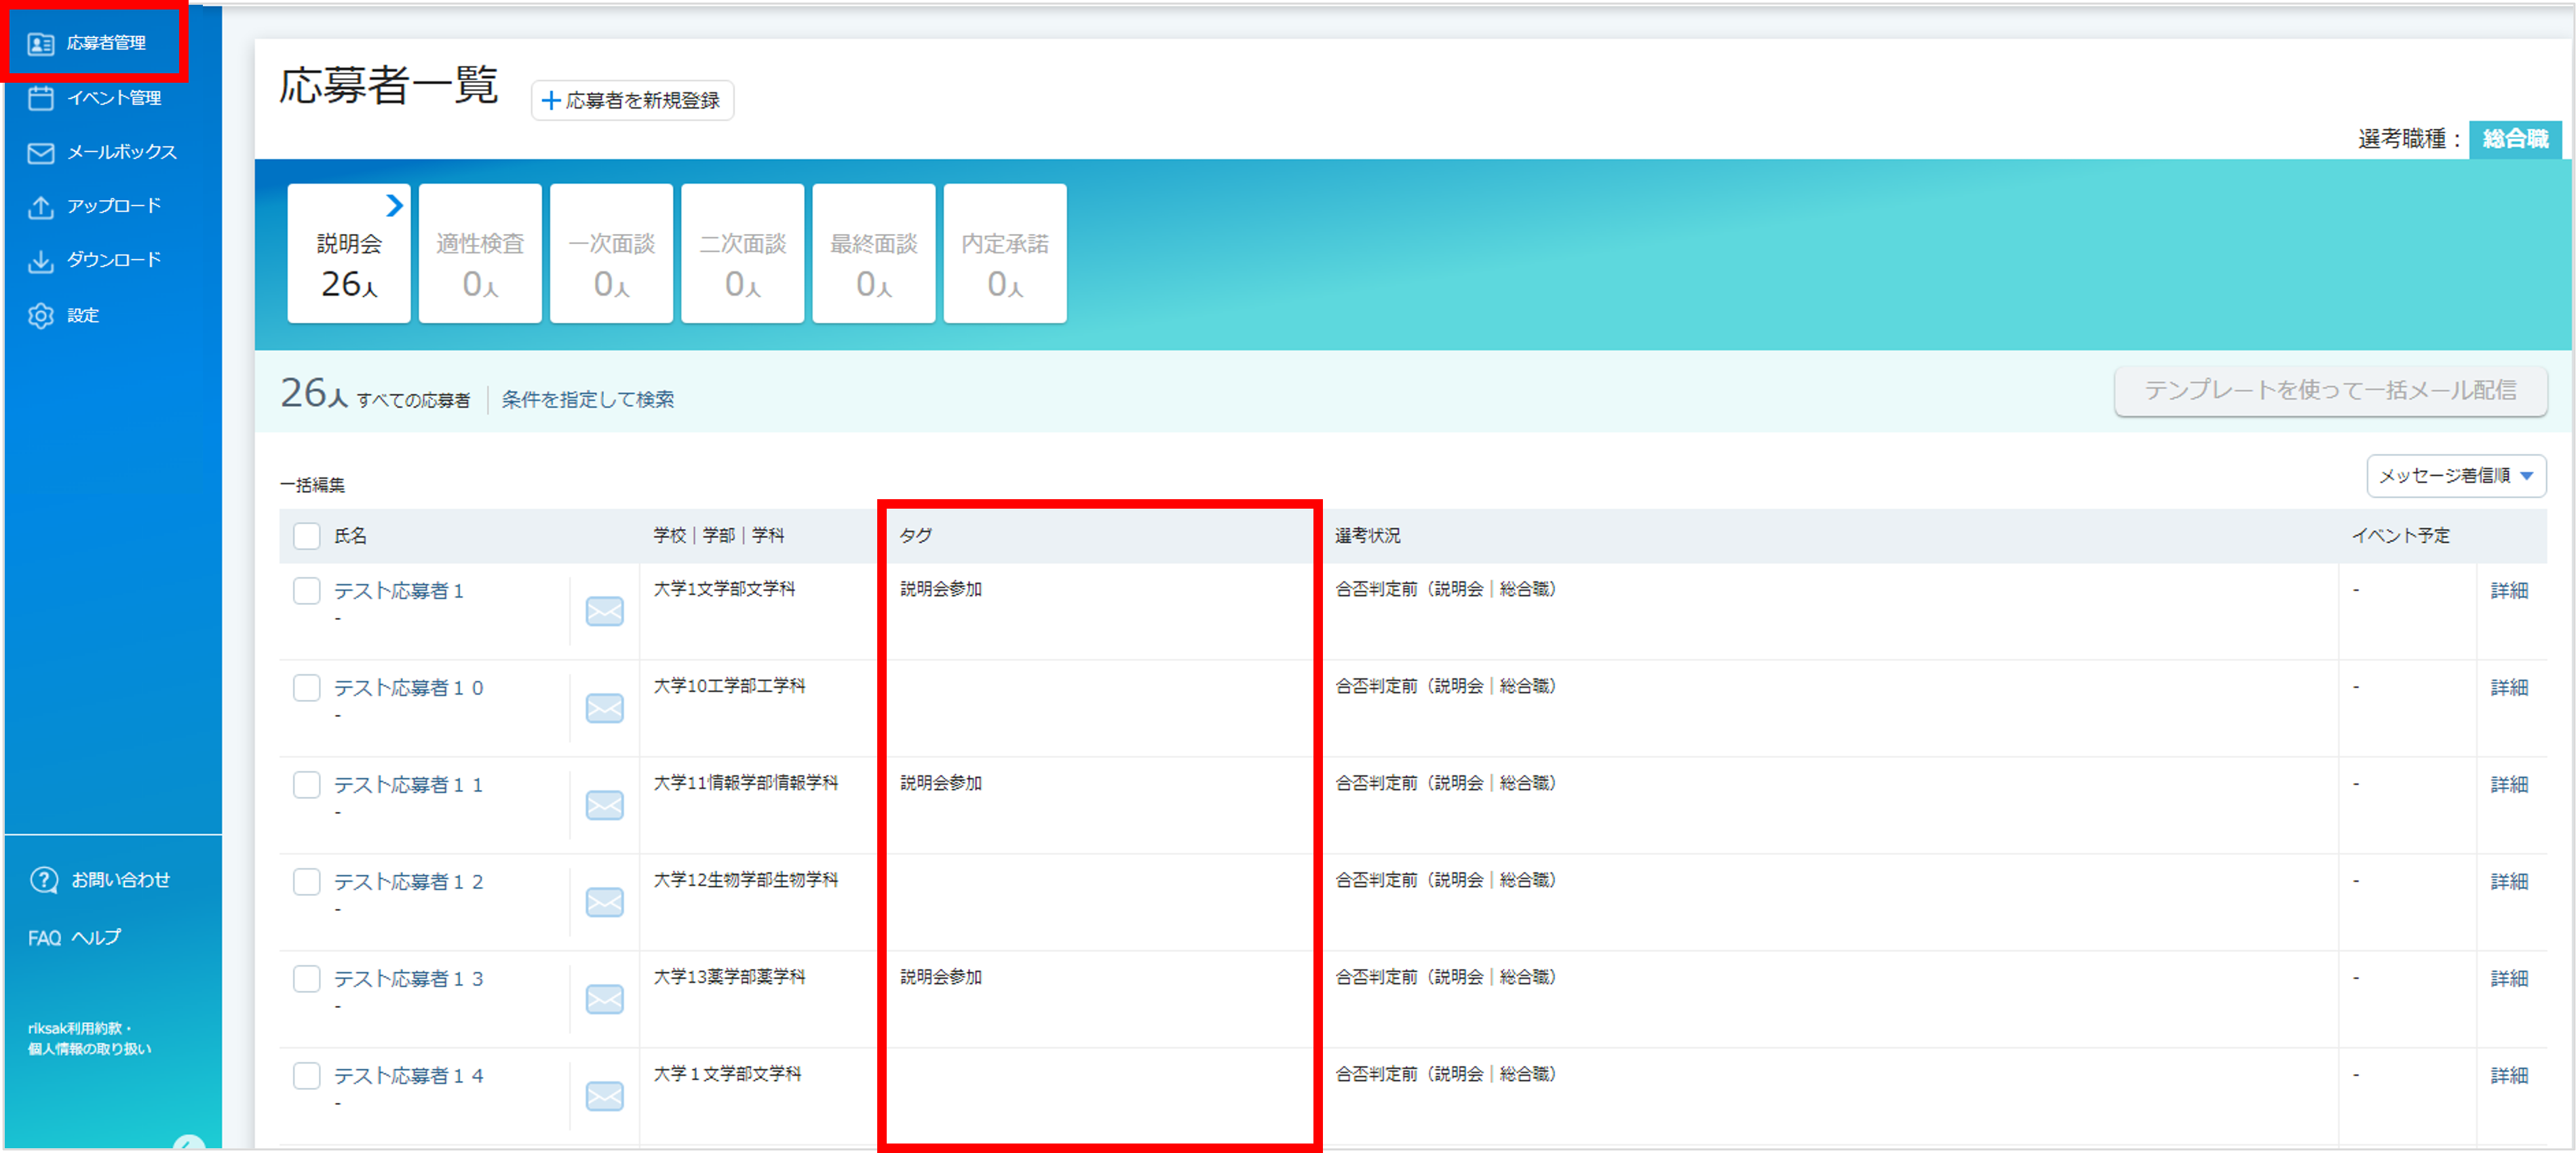Click the mail icon for テスト応募者１１
2576x1153 pixels.
pyautogui.click(x=605, y=805)
